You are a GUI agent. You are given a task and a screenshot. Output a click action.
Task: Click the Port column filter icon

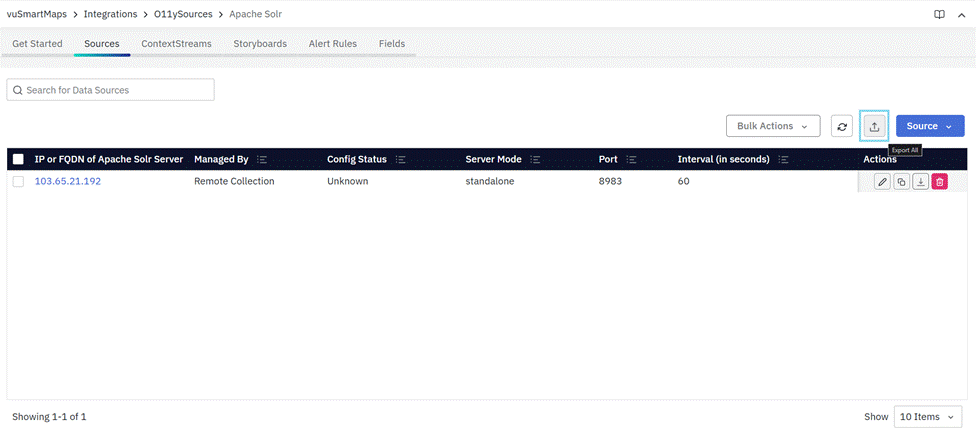(631, 160)
